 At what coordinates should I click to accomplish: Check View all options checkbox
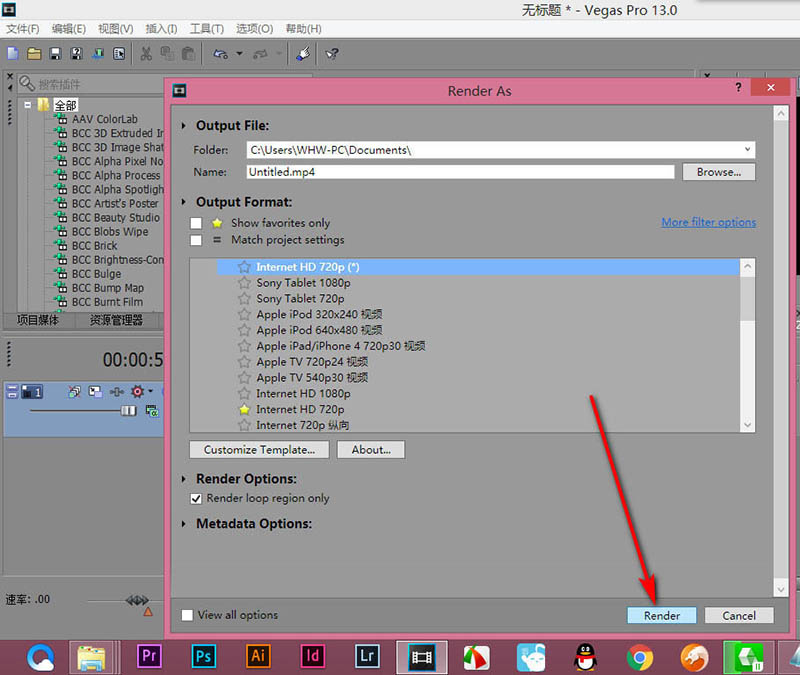pyautogui.click(x=187, y=615)
